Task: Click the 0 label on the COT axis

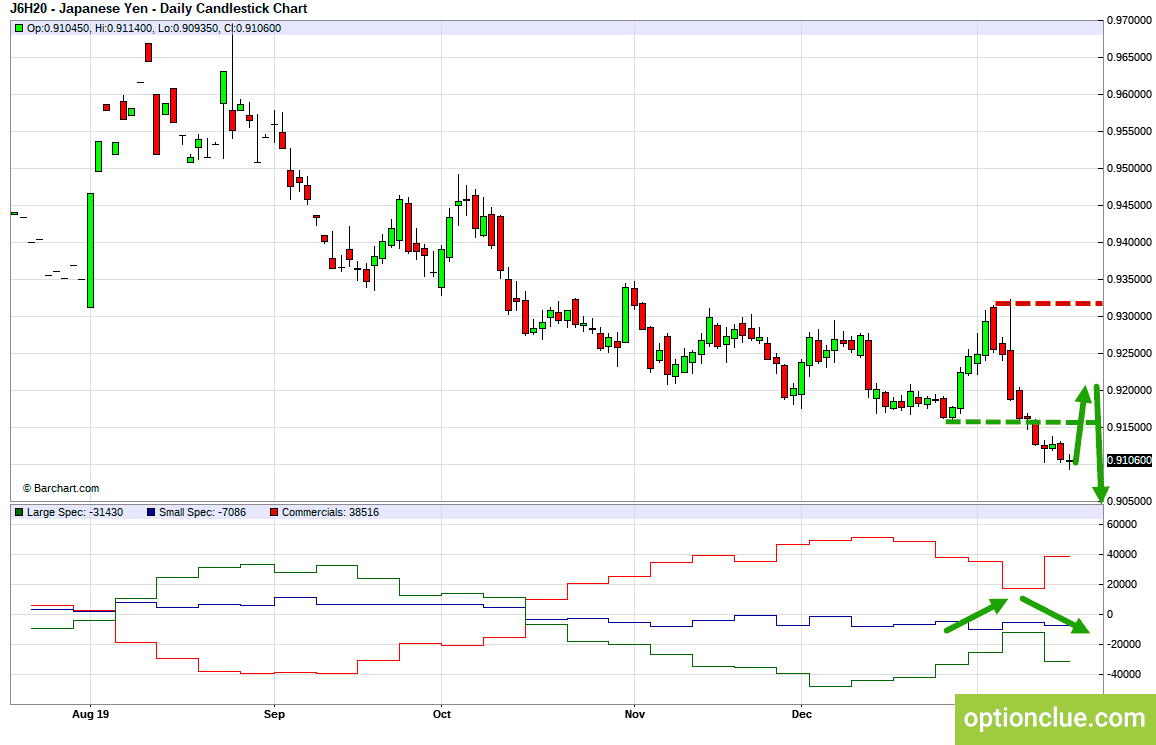Action: pos(1111,615)
